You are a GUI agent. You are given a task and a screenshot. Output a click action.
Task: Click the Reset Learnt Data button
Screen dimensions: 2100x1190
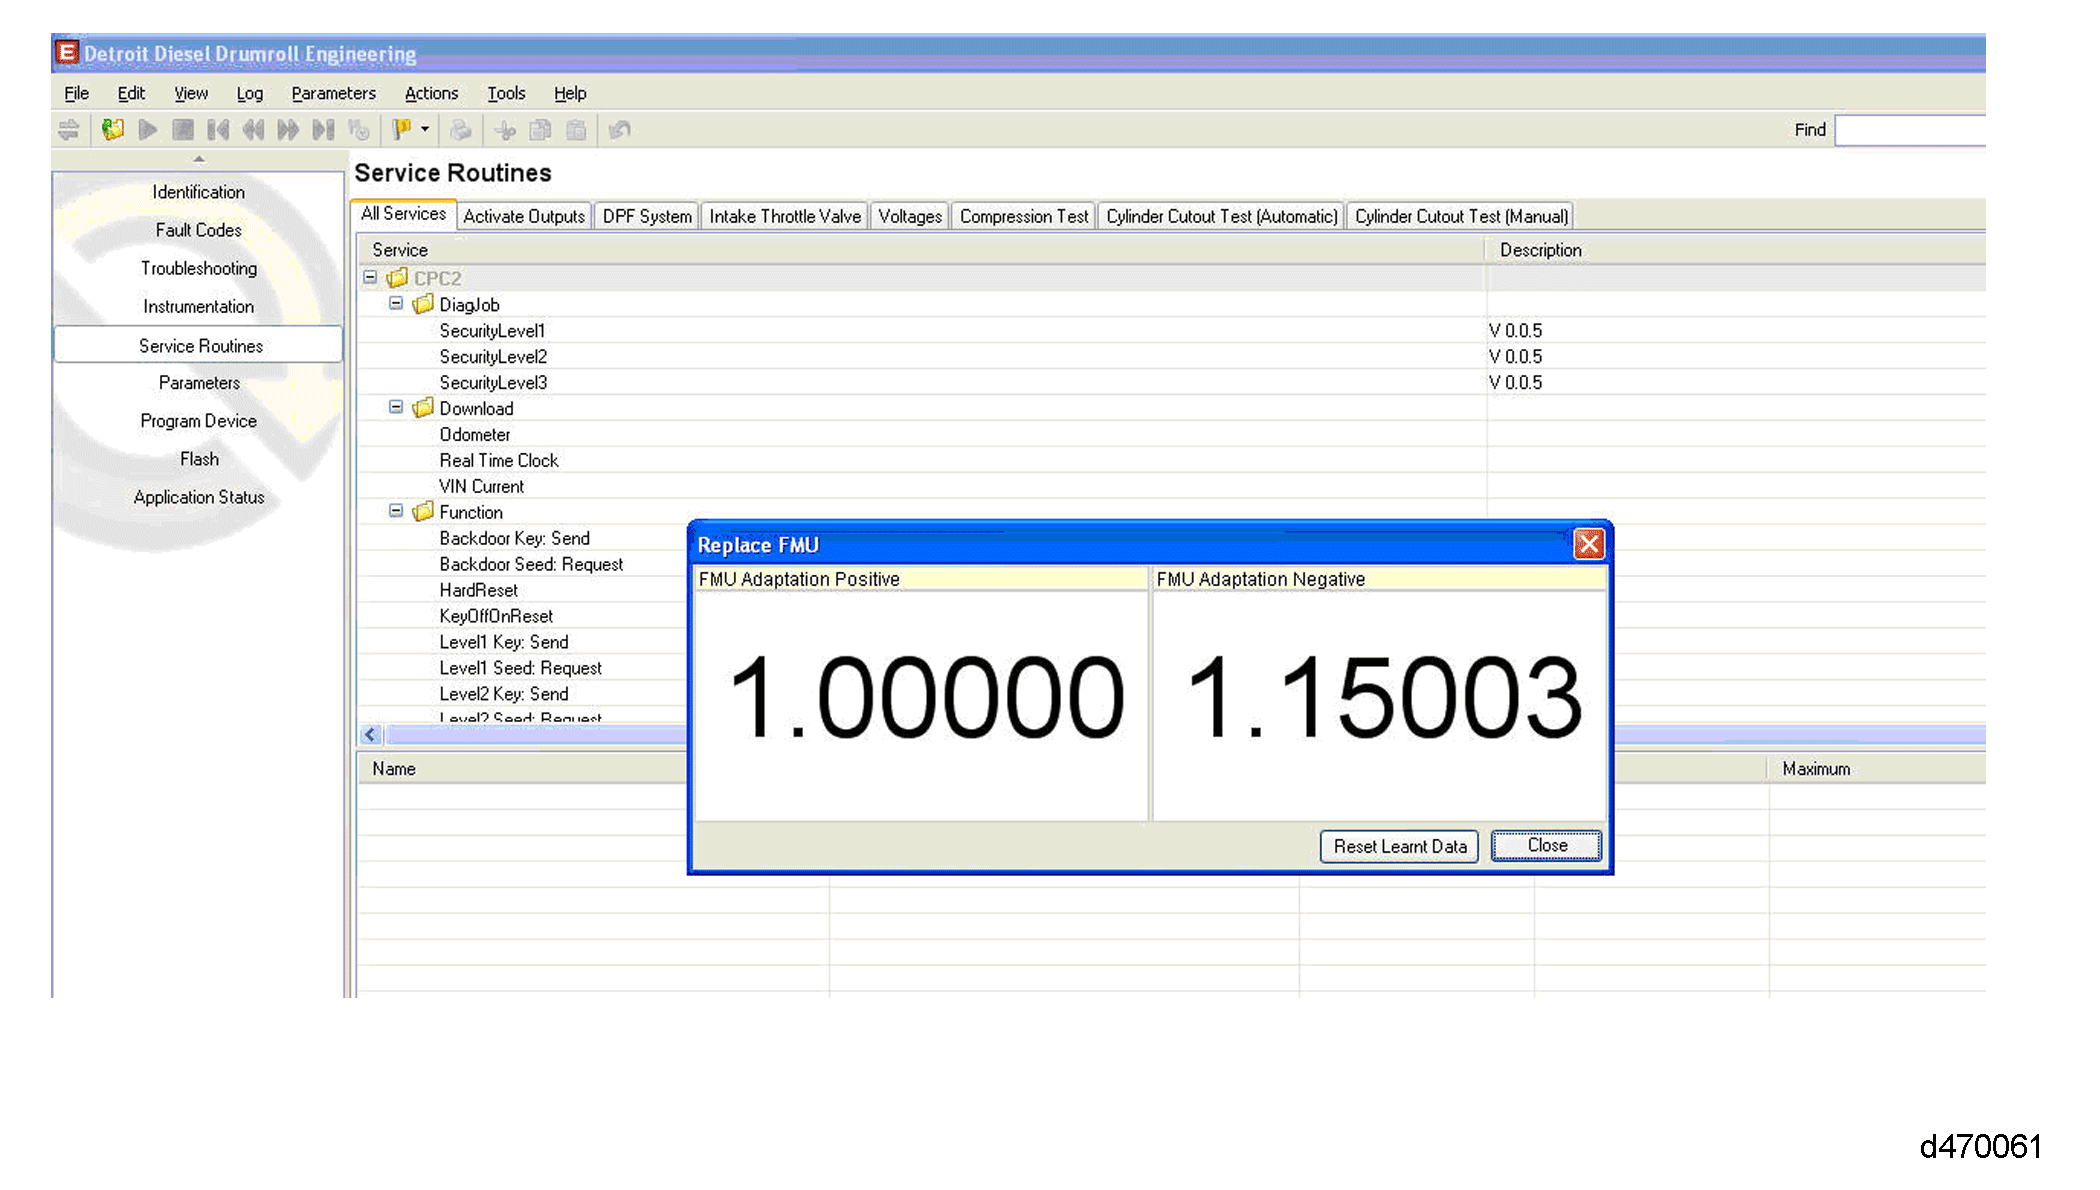(1399, 846)
